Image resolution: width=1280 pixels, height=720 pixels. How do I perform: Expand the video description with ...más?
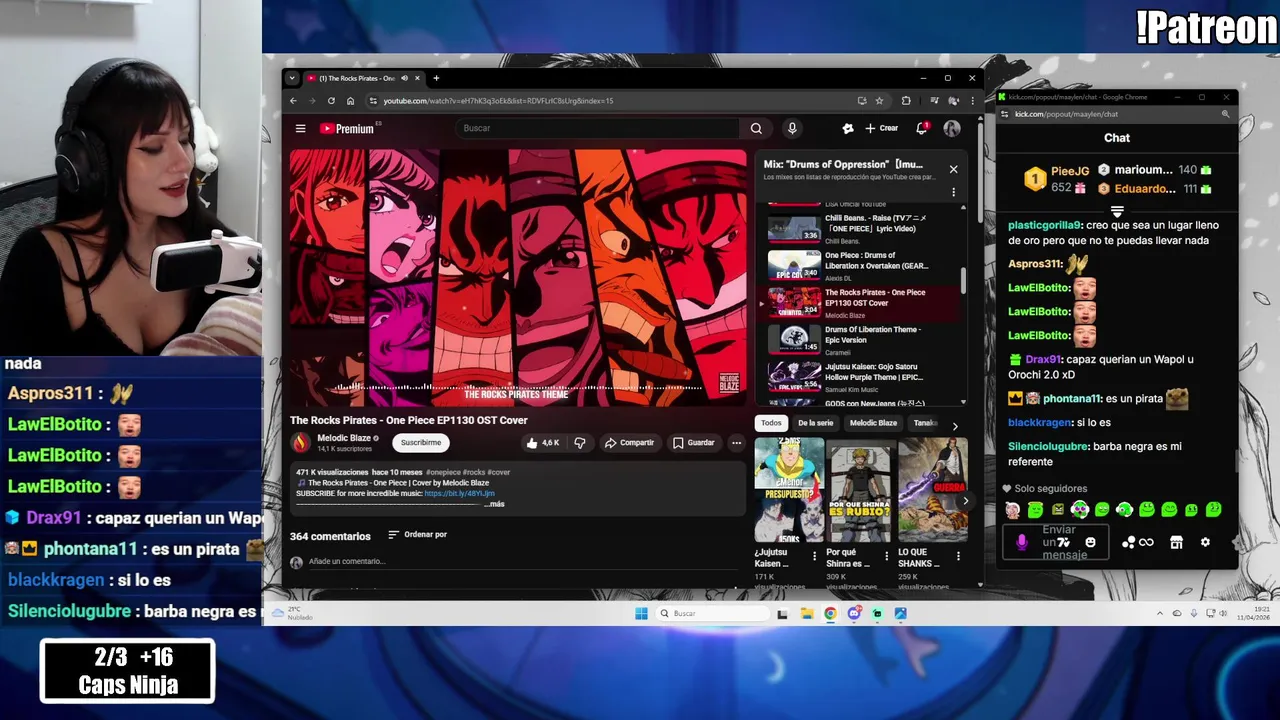(x=495, y=504)
